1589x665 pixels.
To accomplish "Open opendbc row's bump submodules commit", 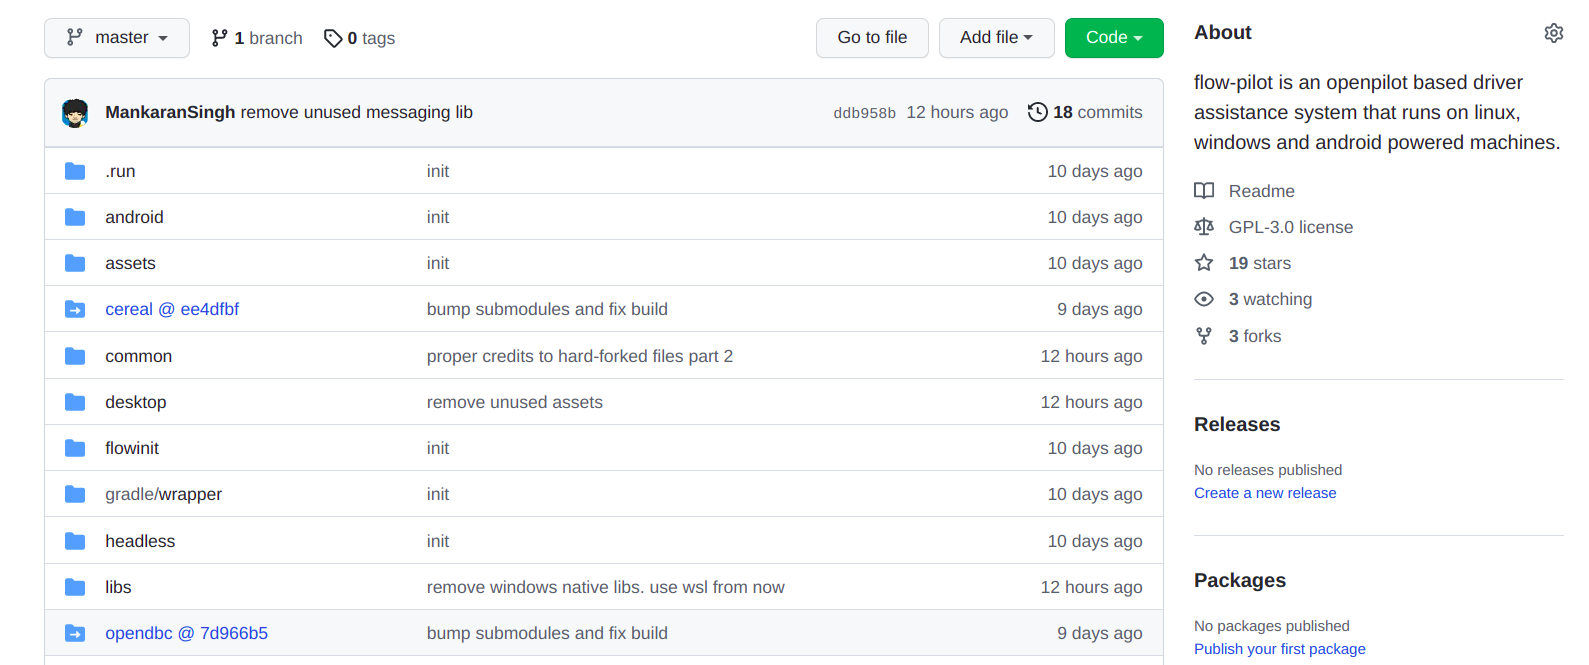I will (547, 633).
